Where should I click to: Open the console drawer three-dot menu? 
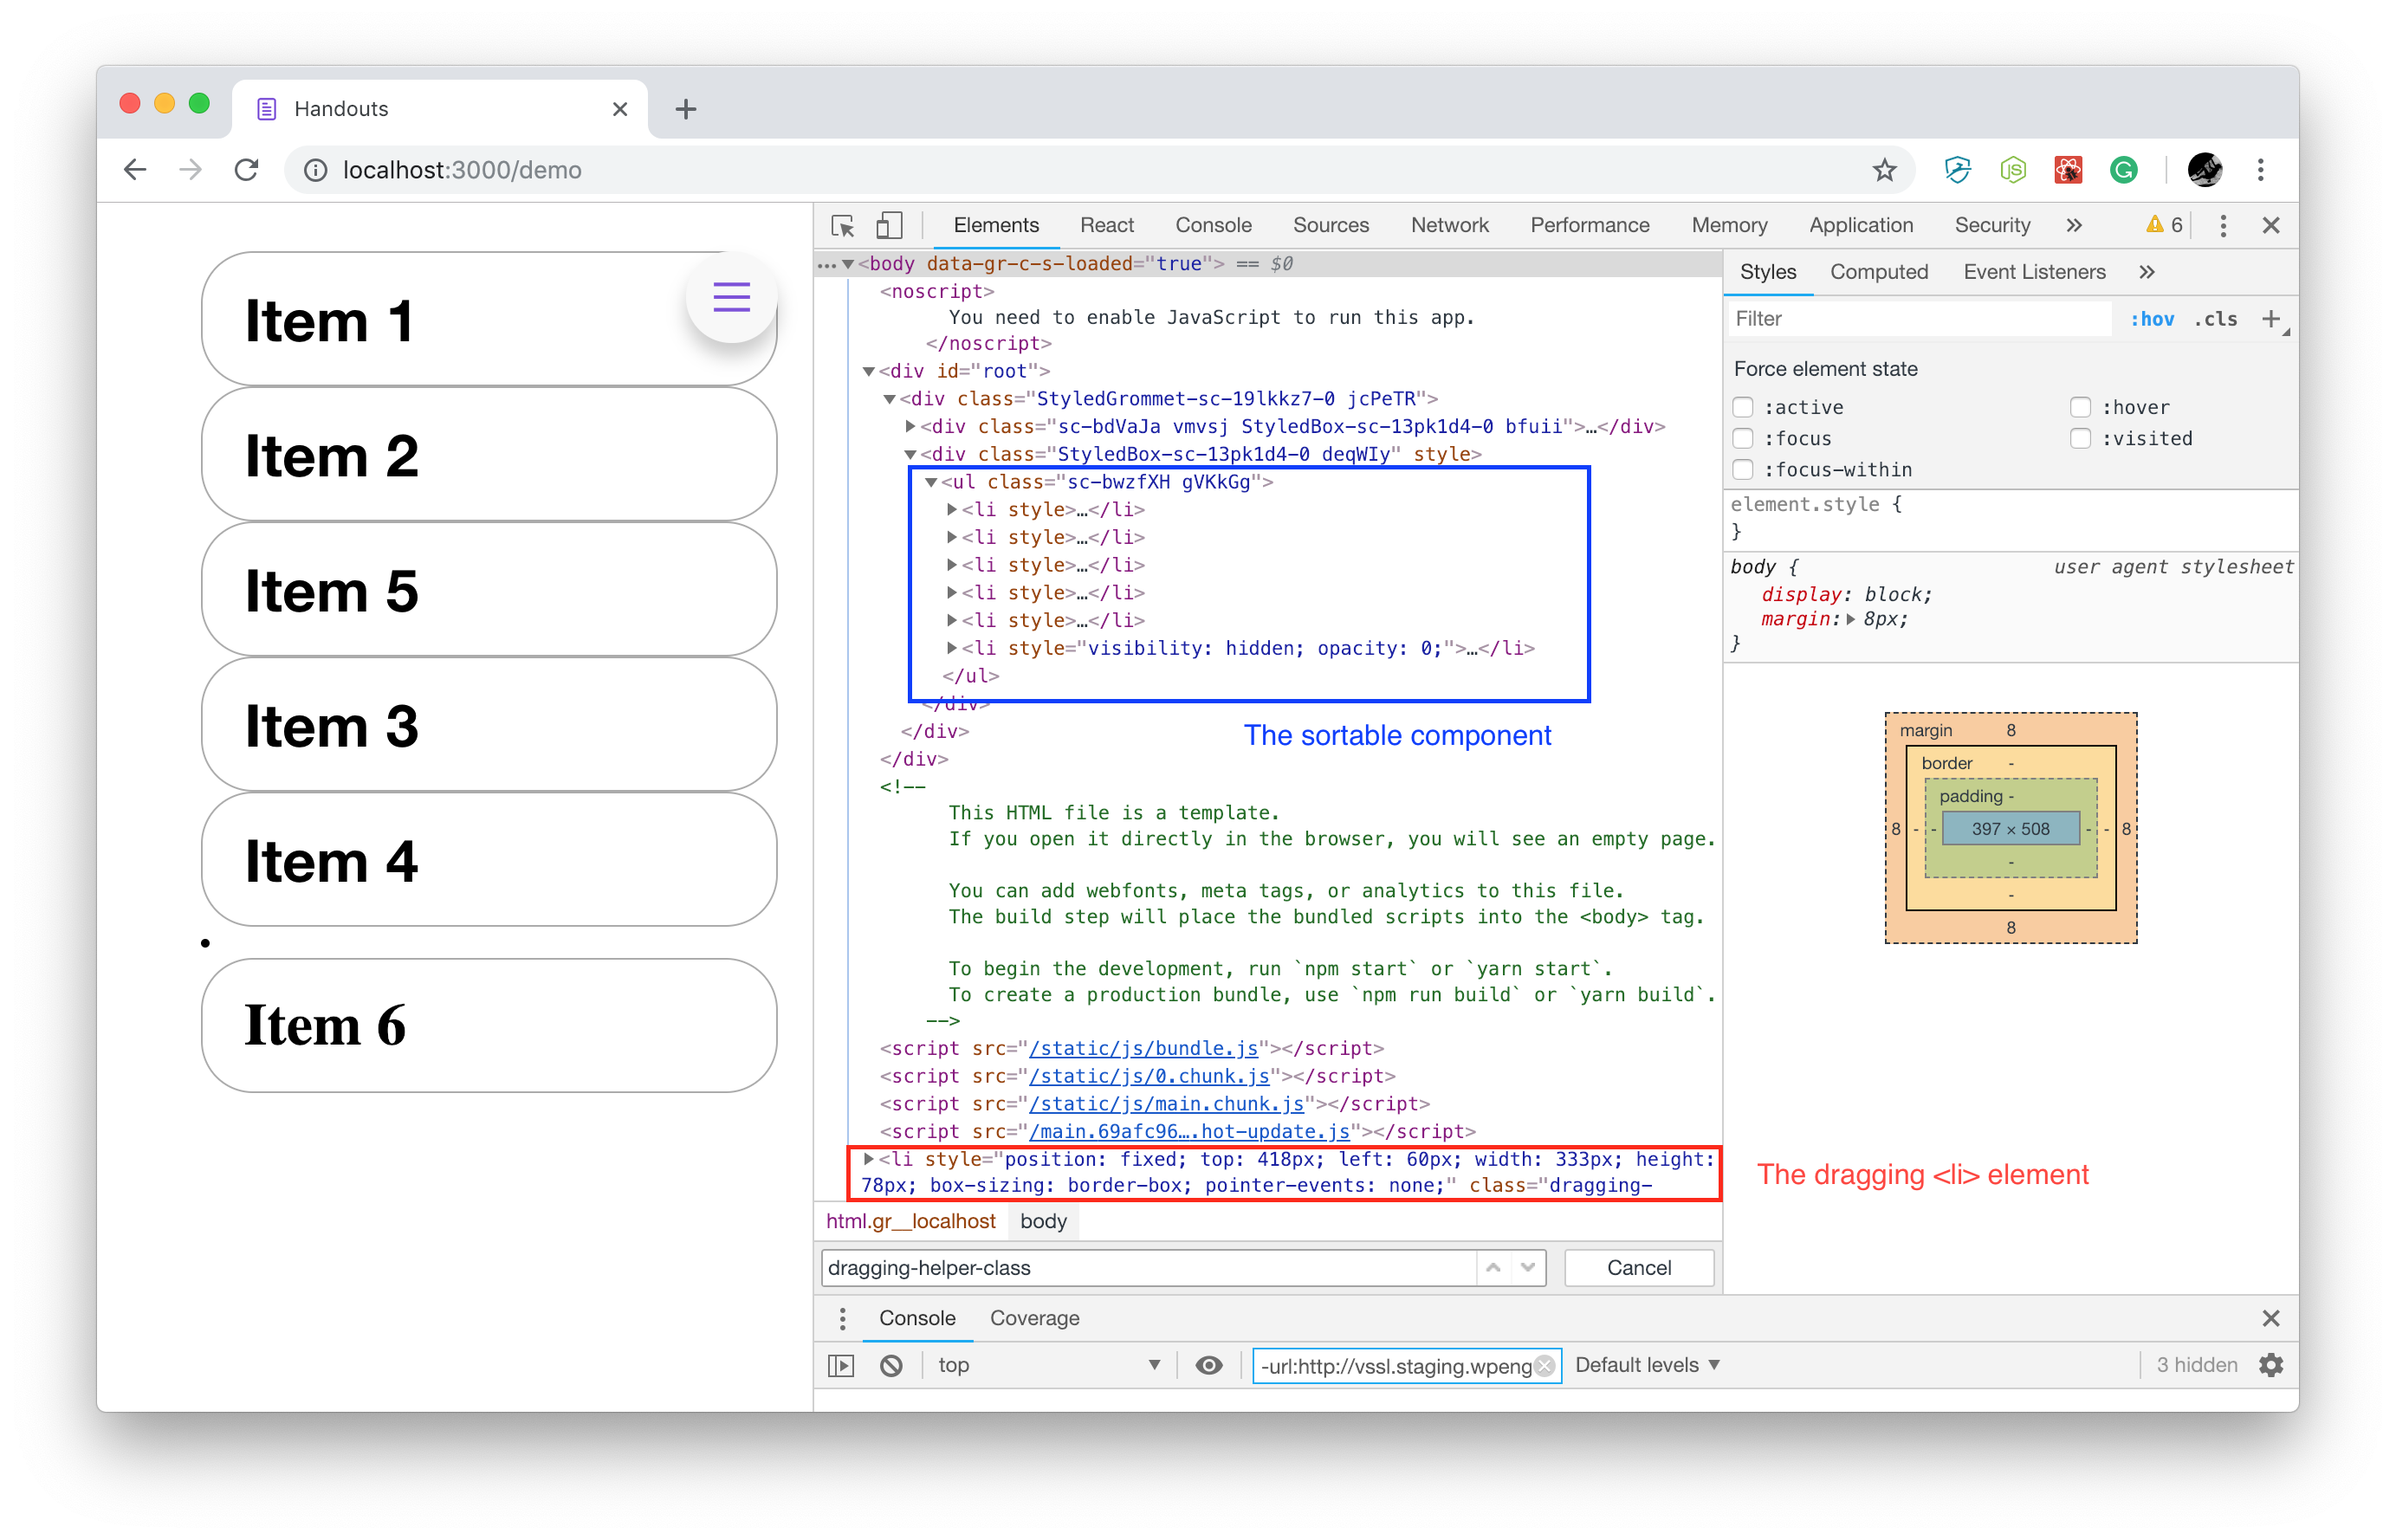click(842, 1318)
